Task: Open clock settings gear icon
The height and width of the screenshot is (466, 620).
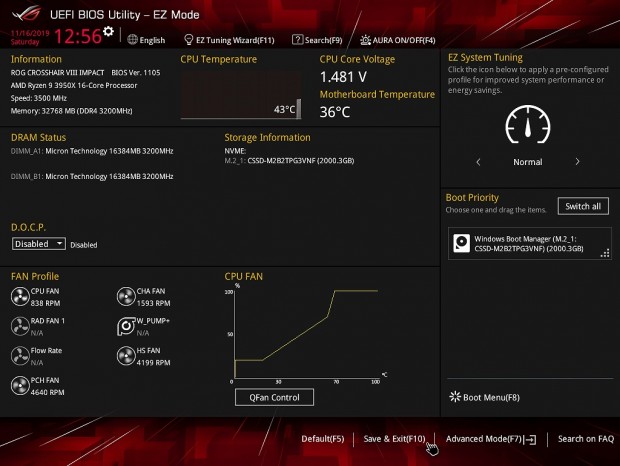Action: [108, 31]
